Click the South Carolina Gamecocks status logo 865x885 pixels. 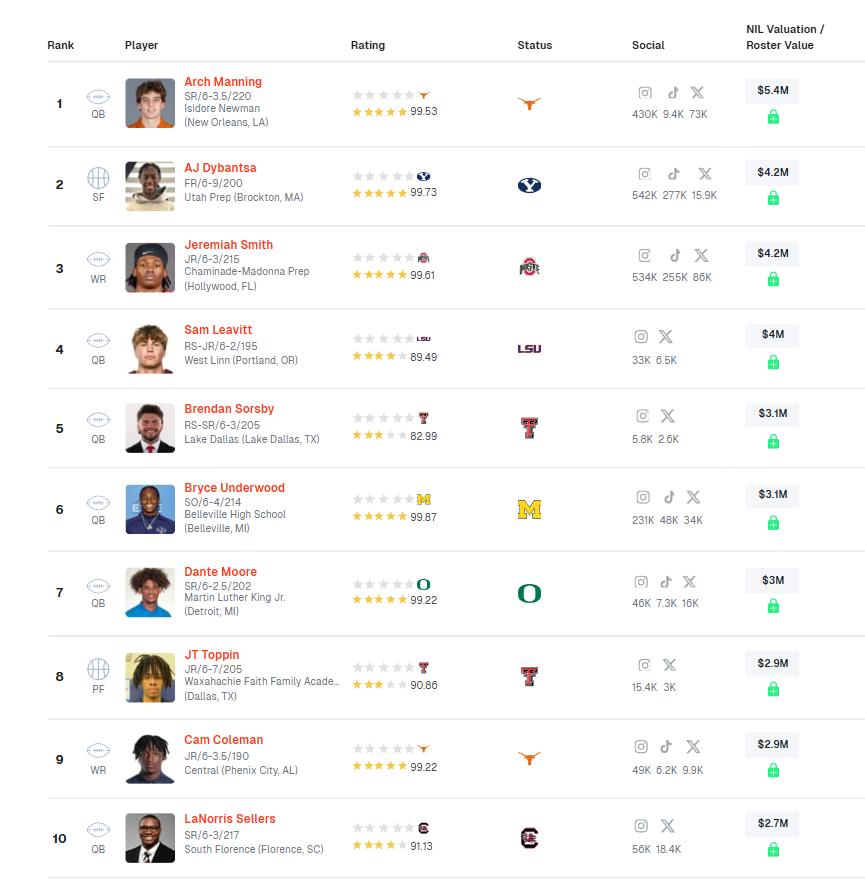[x=529, y=838]
